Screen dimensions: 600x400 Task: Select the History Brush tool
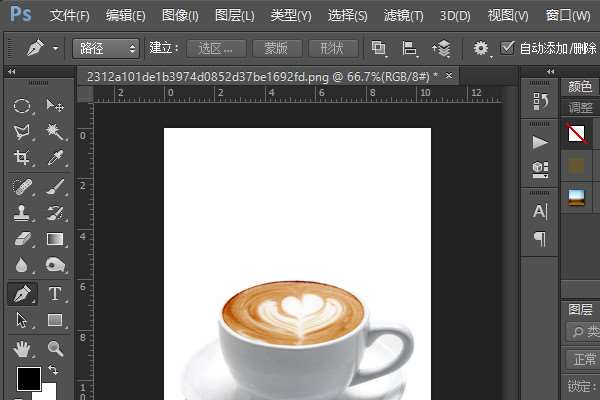point(55,213)
